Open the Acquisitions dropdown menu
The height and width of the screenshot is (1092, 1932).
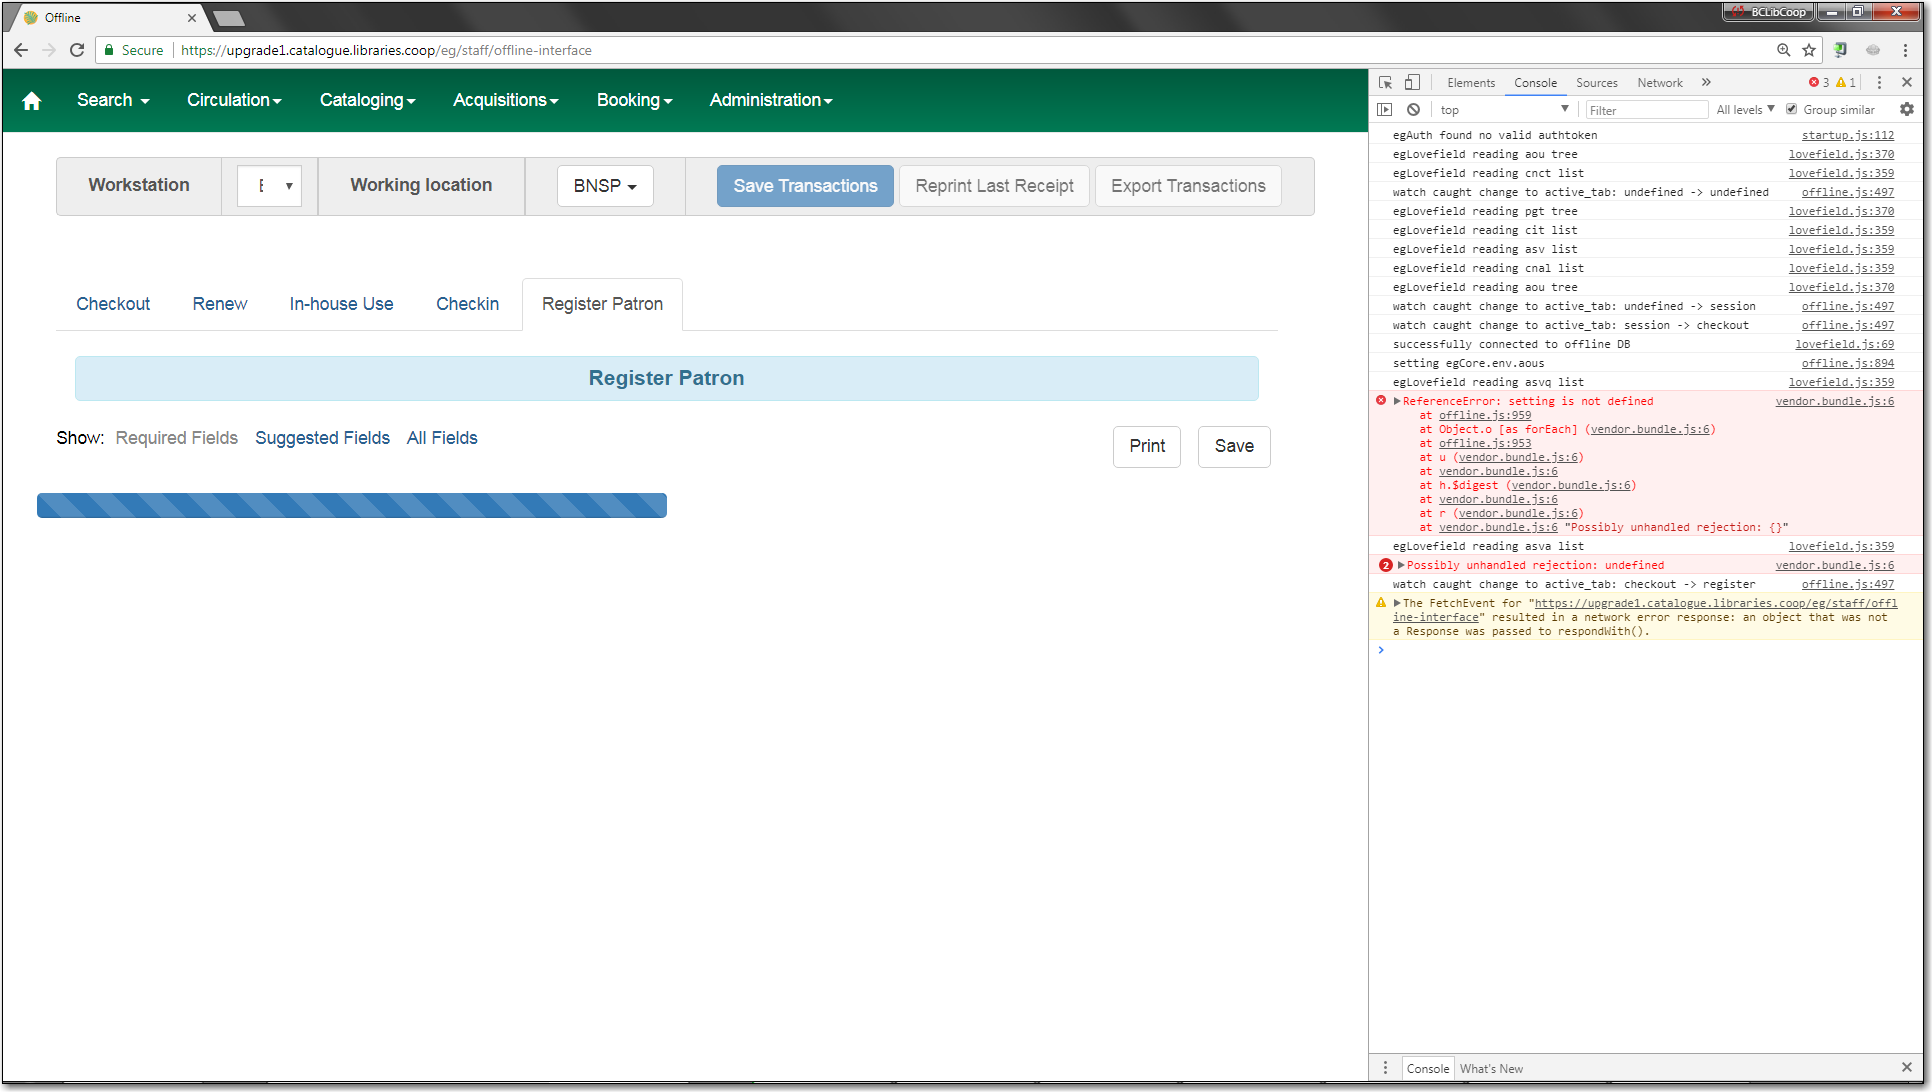point(505,100)
